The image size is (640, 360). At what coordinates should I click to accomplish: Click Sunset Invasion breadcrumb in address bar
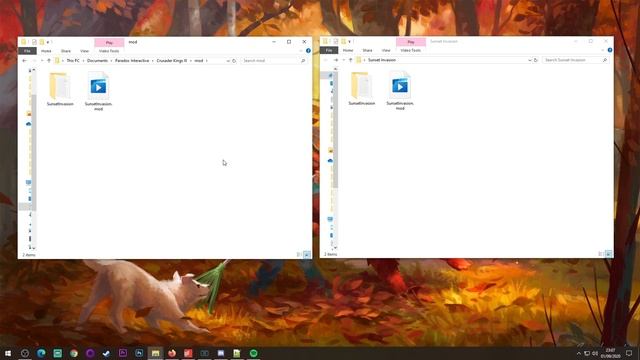(x=382, y=60)
